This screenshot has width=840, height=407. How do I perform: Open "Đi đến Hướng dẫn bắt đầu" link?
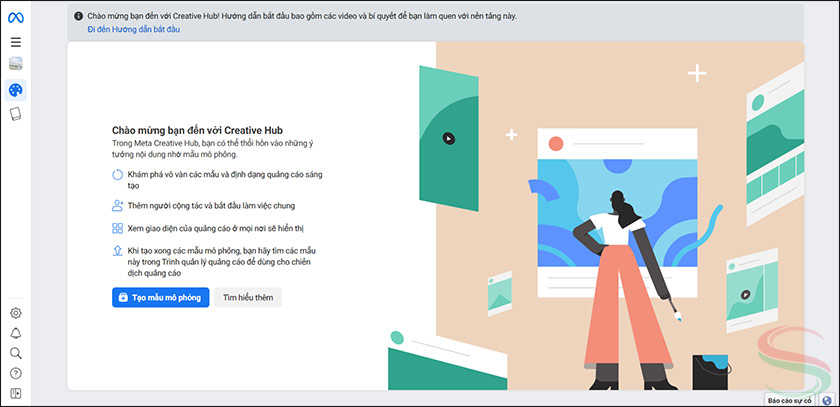134,29
